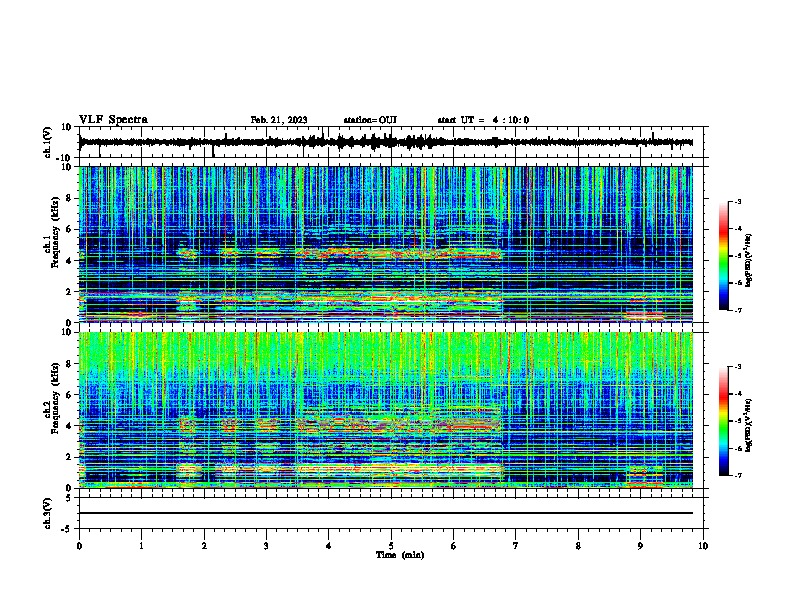
Task: Click the ch.2 'Frequency (kHz)' axis label
Action: [55, 398]
